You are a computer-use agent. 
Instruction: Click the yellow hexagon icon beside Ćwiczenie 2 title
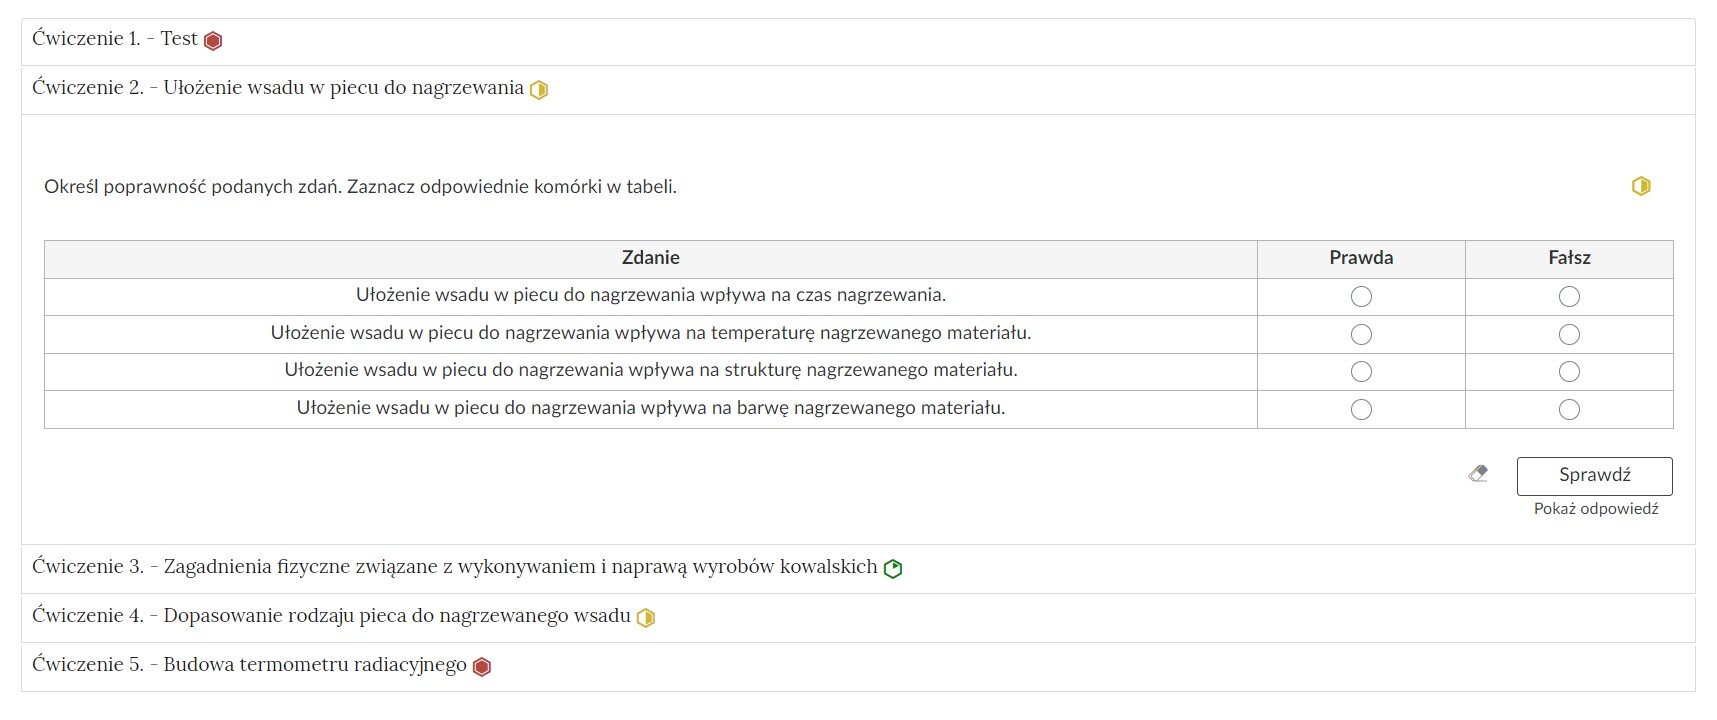point(540,89)
